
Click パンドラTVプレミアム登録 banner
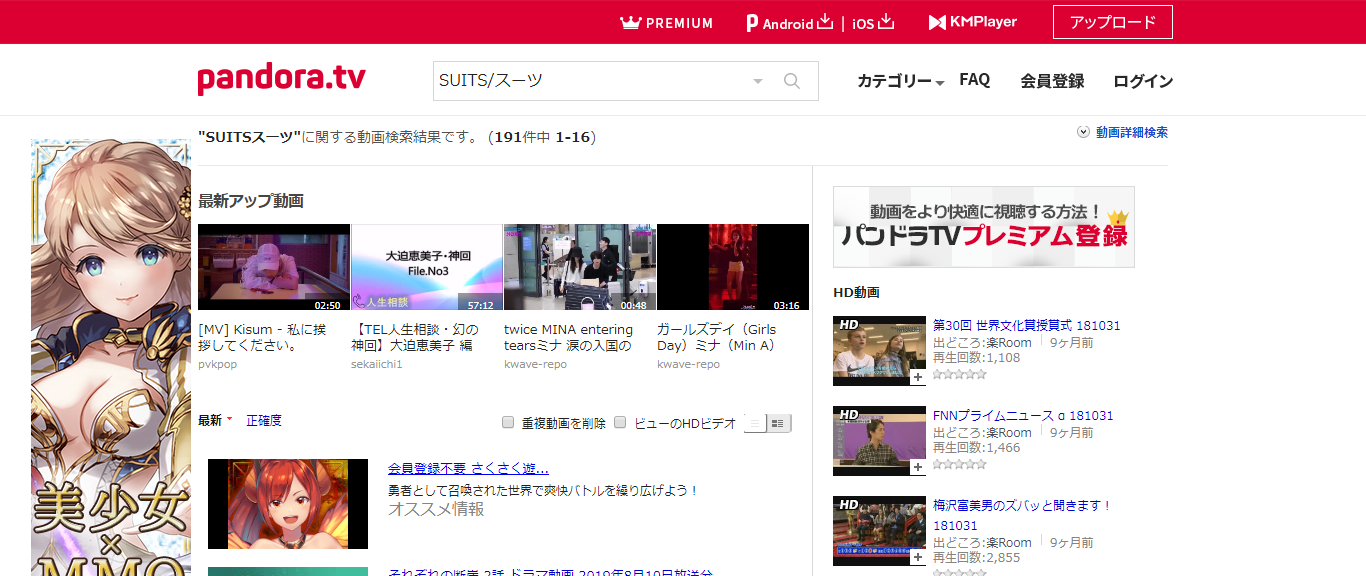[x=984, y=227]
